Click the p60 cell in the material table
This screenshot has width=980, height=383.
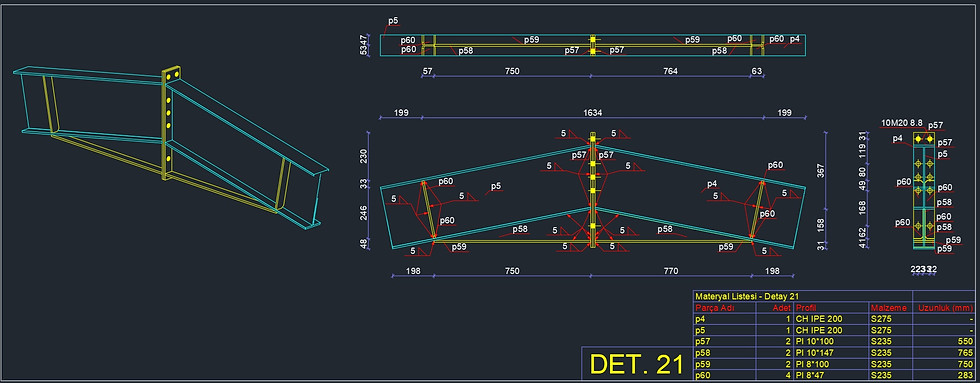tap(702, 375)
